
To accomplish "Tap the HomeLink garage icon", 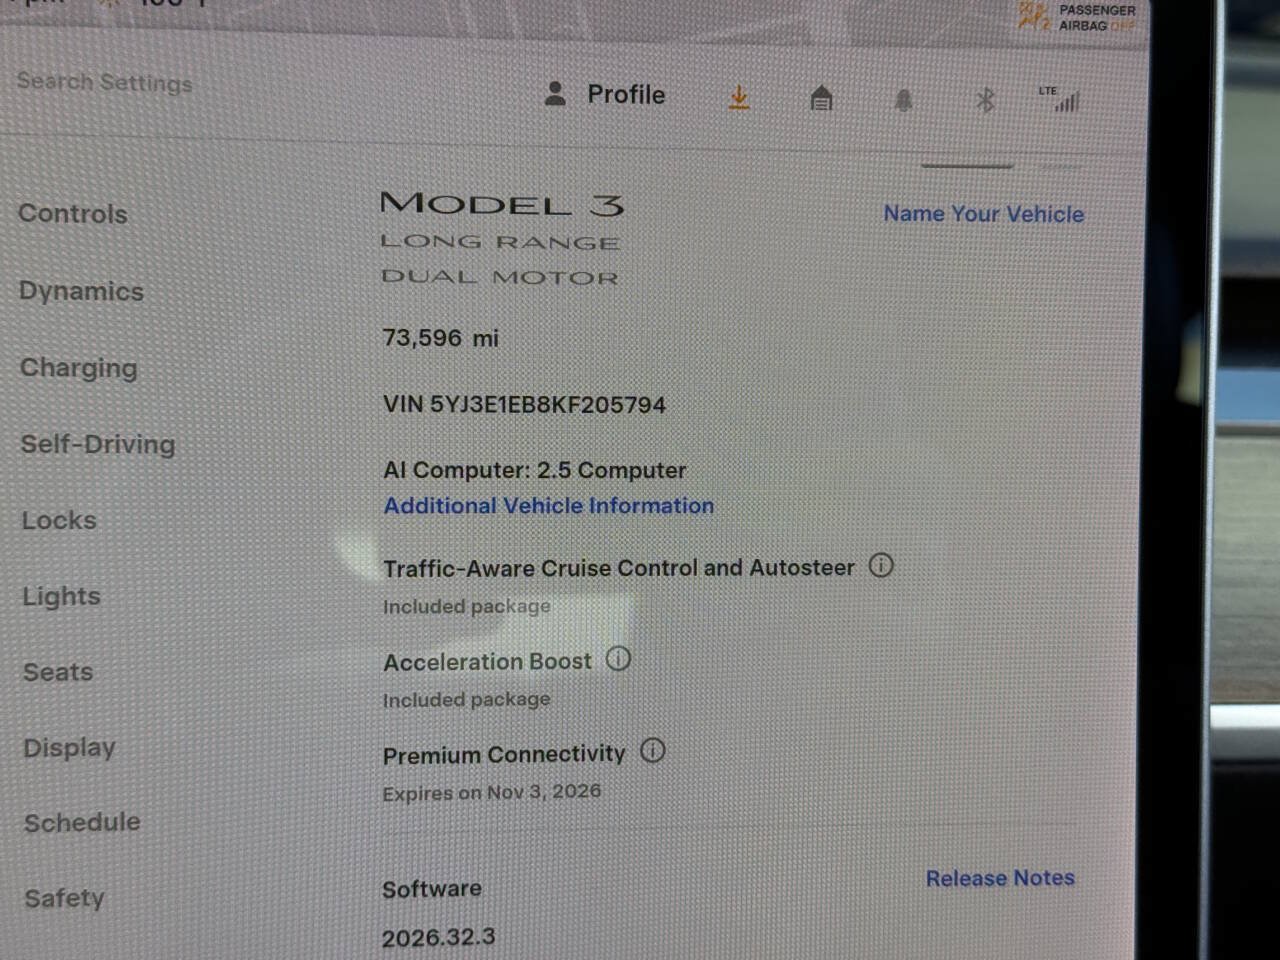I will (x=821, y=98).
